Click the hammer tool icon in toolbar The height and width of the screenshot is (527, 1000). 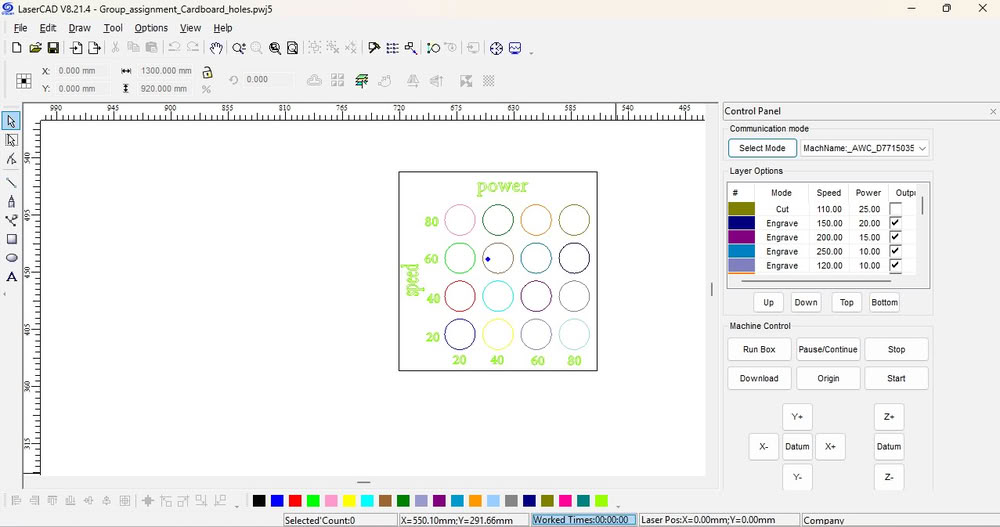[x=374, y=48]
